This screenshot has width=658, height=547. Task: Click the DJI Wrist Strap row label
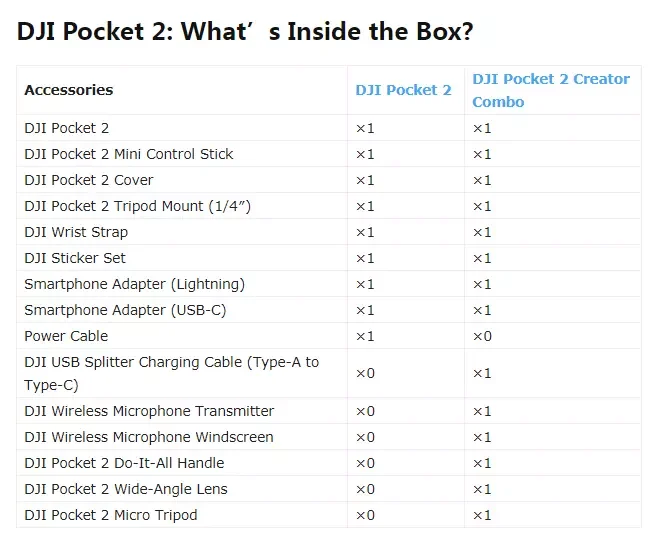[76, 232]
